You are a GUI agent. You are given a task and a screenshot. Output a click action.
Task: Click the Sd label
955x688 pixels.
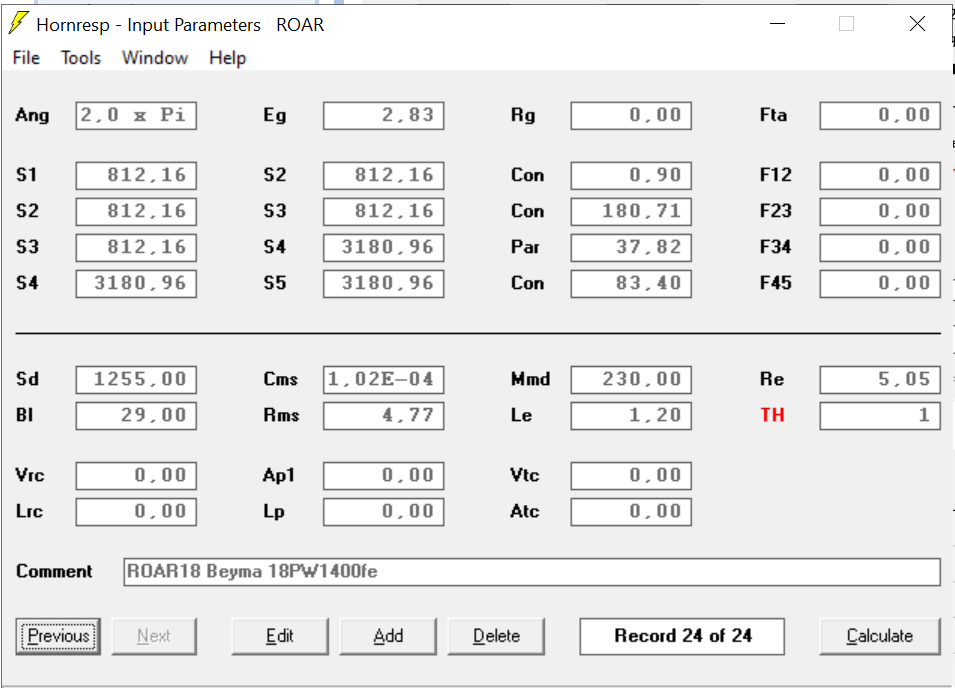click(27, 379)
